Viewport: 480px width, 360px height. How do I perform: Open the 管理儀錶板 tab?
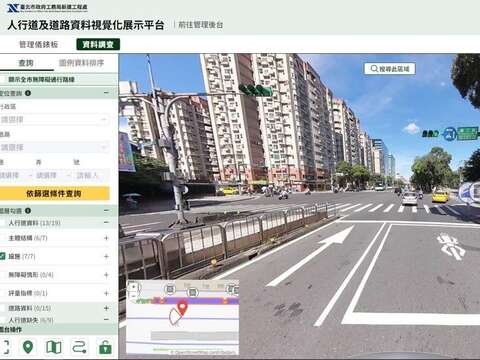tap(39, 44)
